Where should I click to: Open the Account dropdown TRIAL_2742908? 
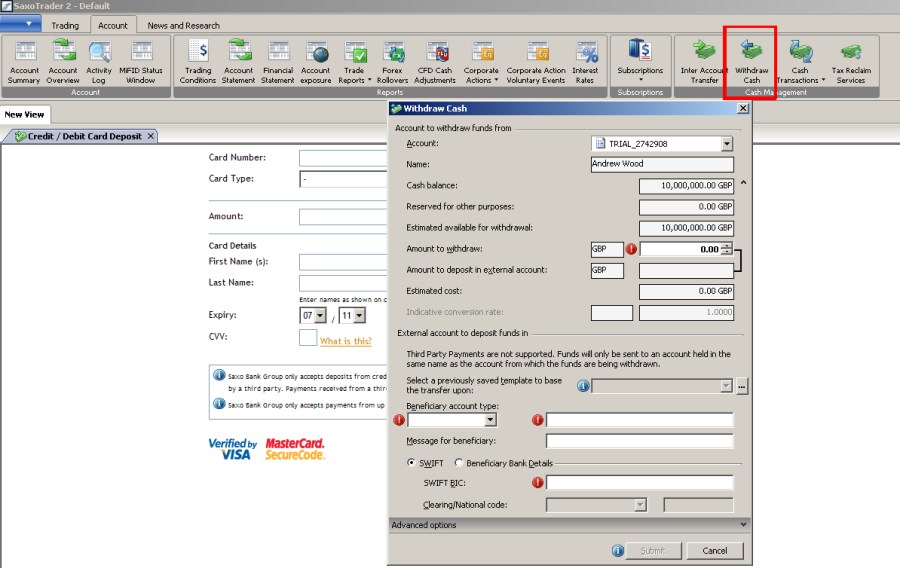click(x=727, y=143)
